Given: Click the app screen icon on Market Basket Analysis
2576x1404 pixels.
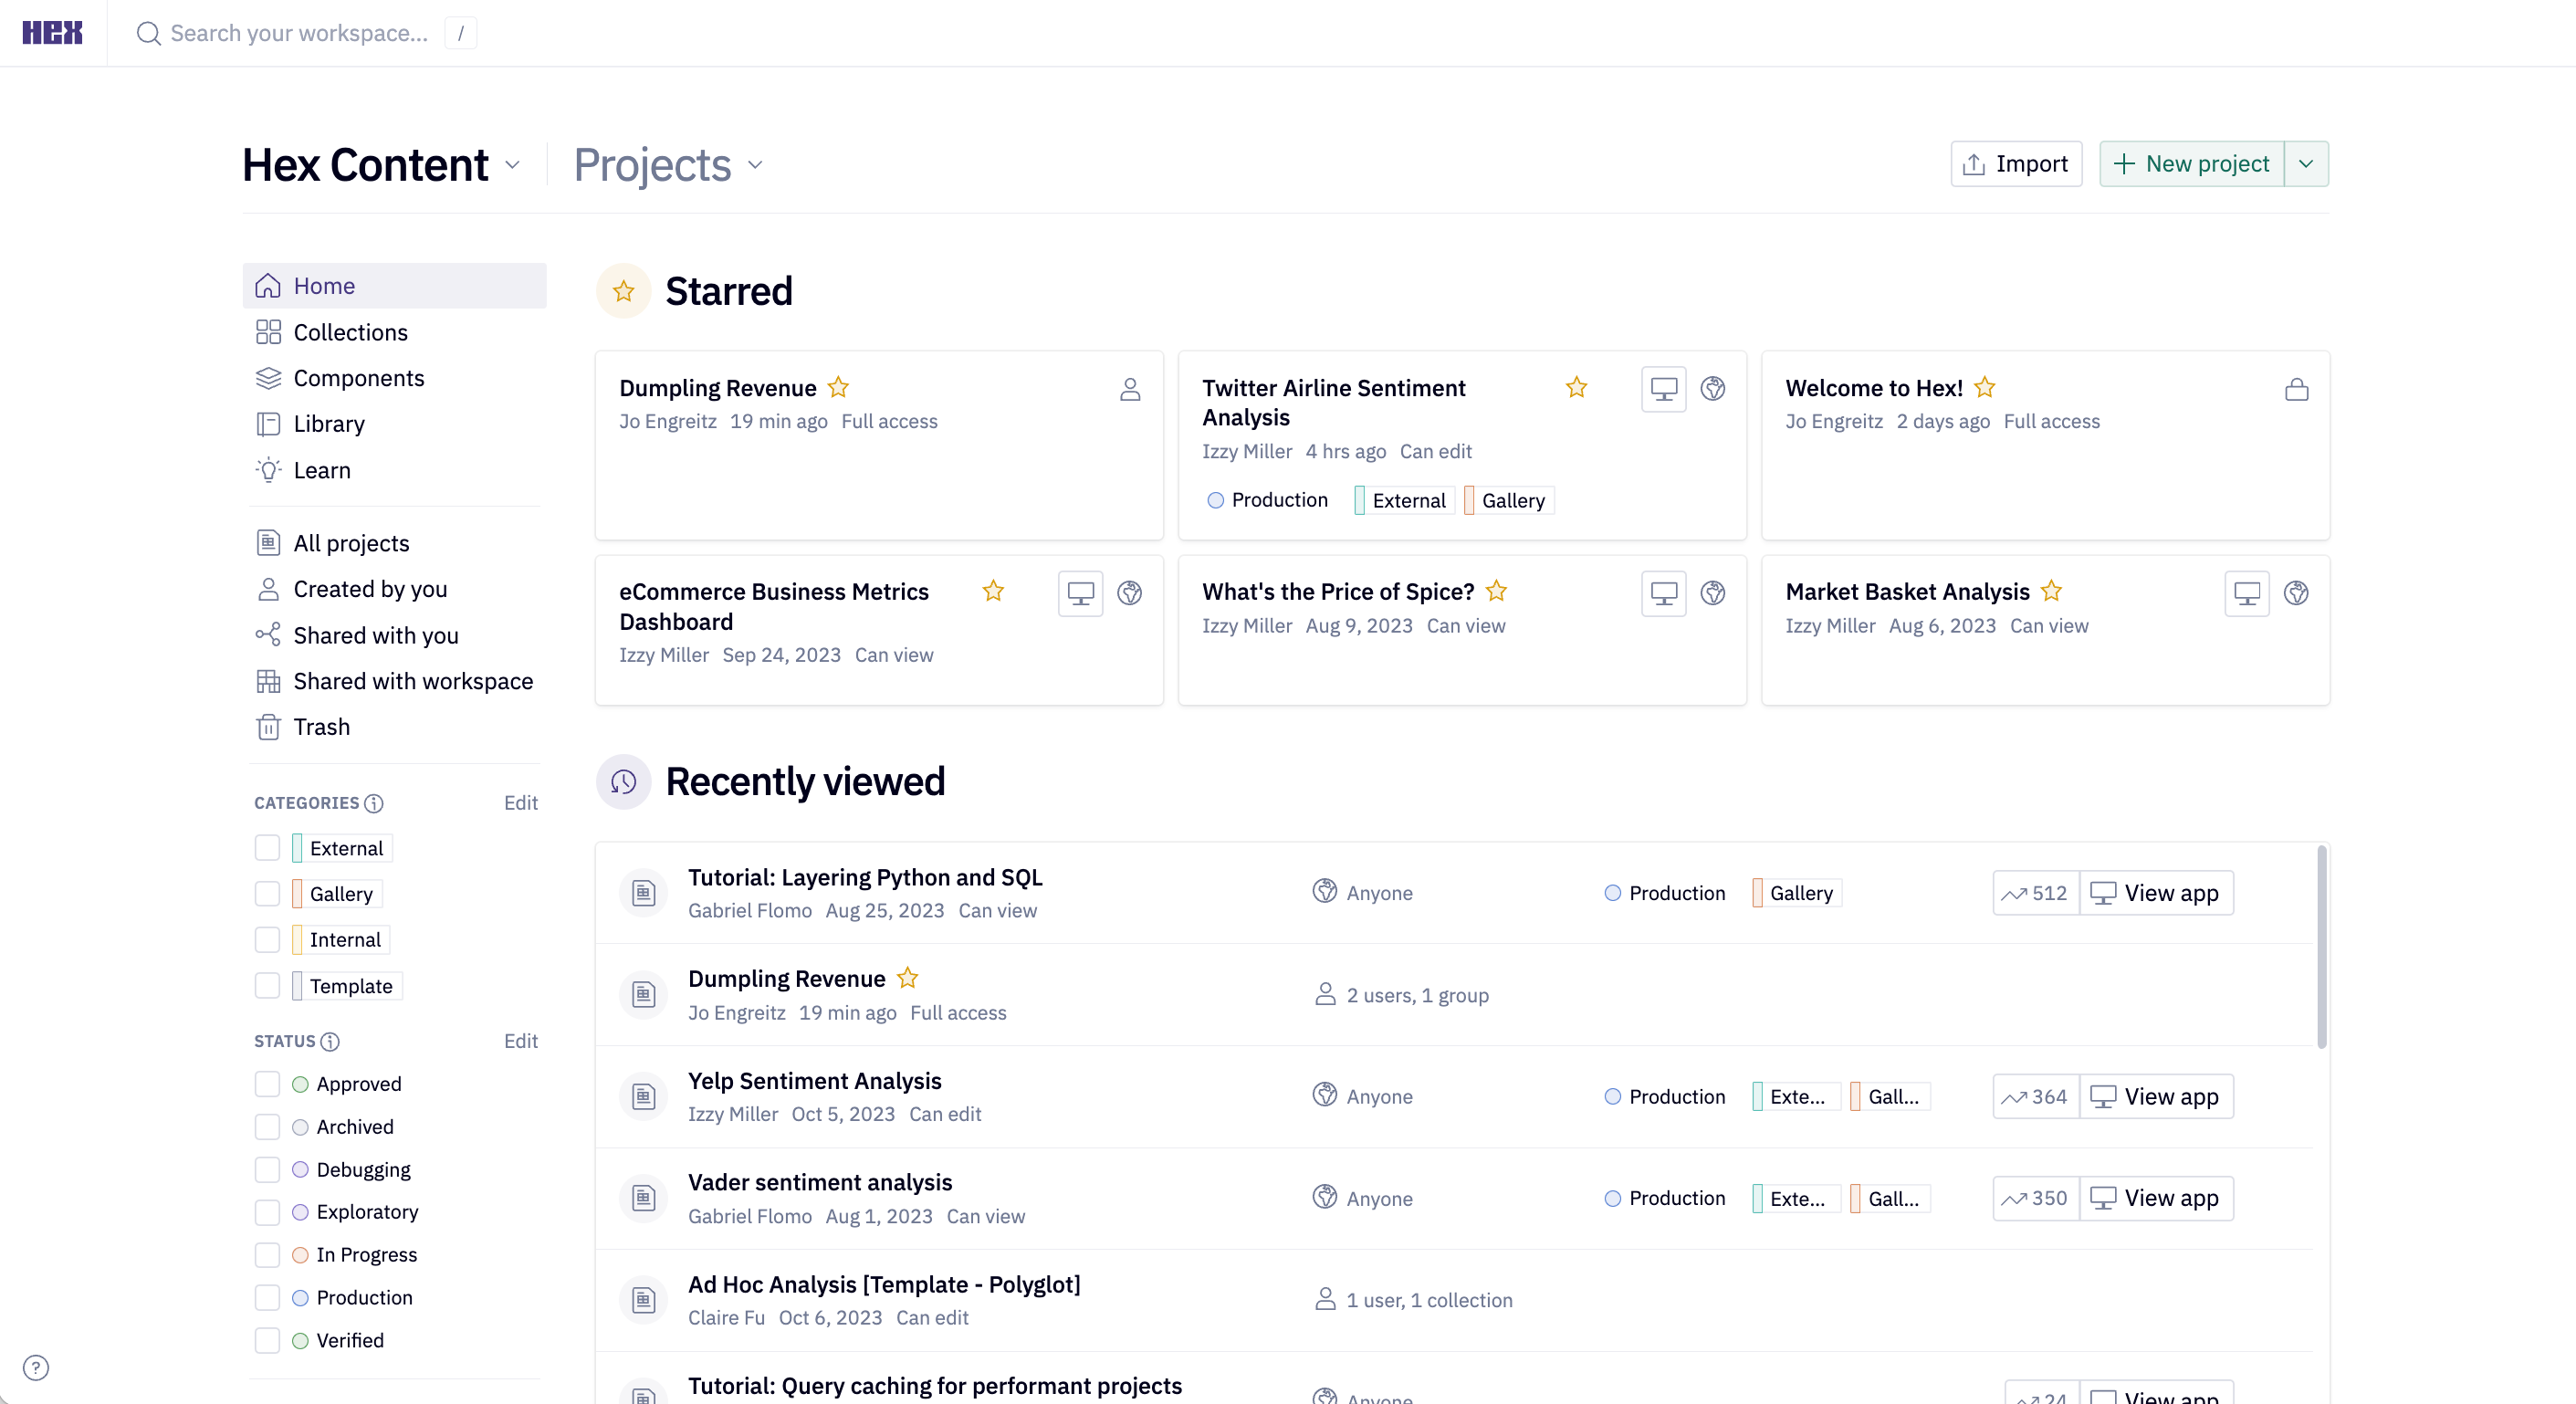Looking at the screenshot, I should click(x=2246, y=593).
